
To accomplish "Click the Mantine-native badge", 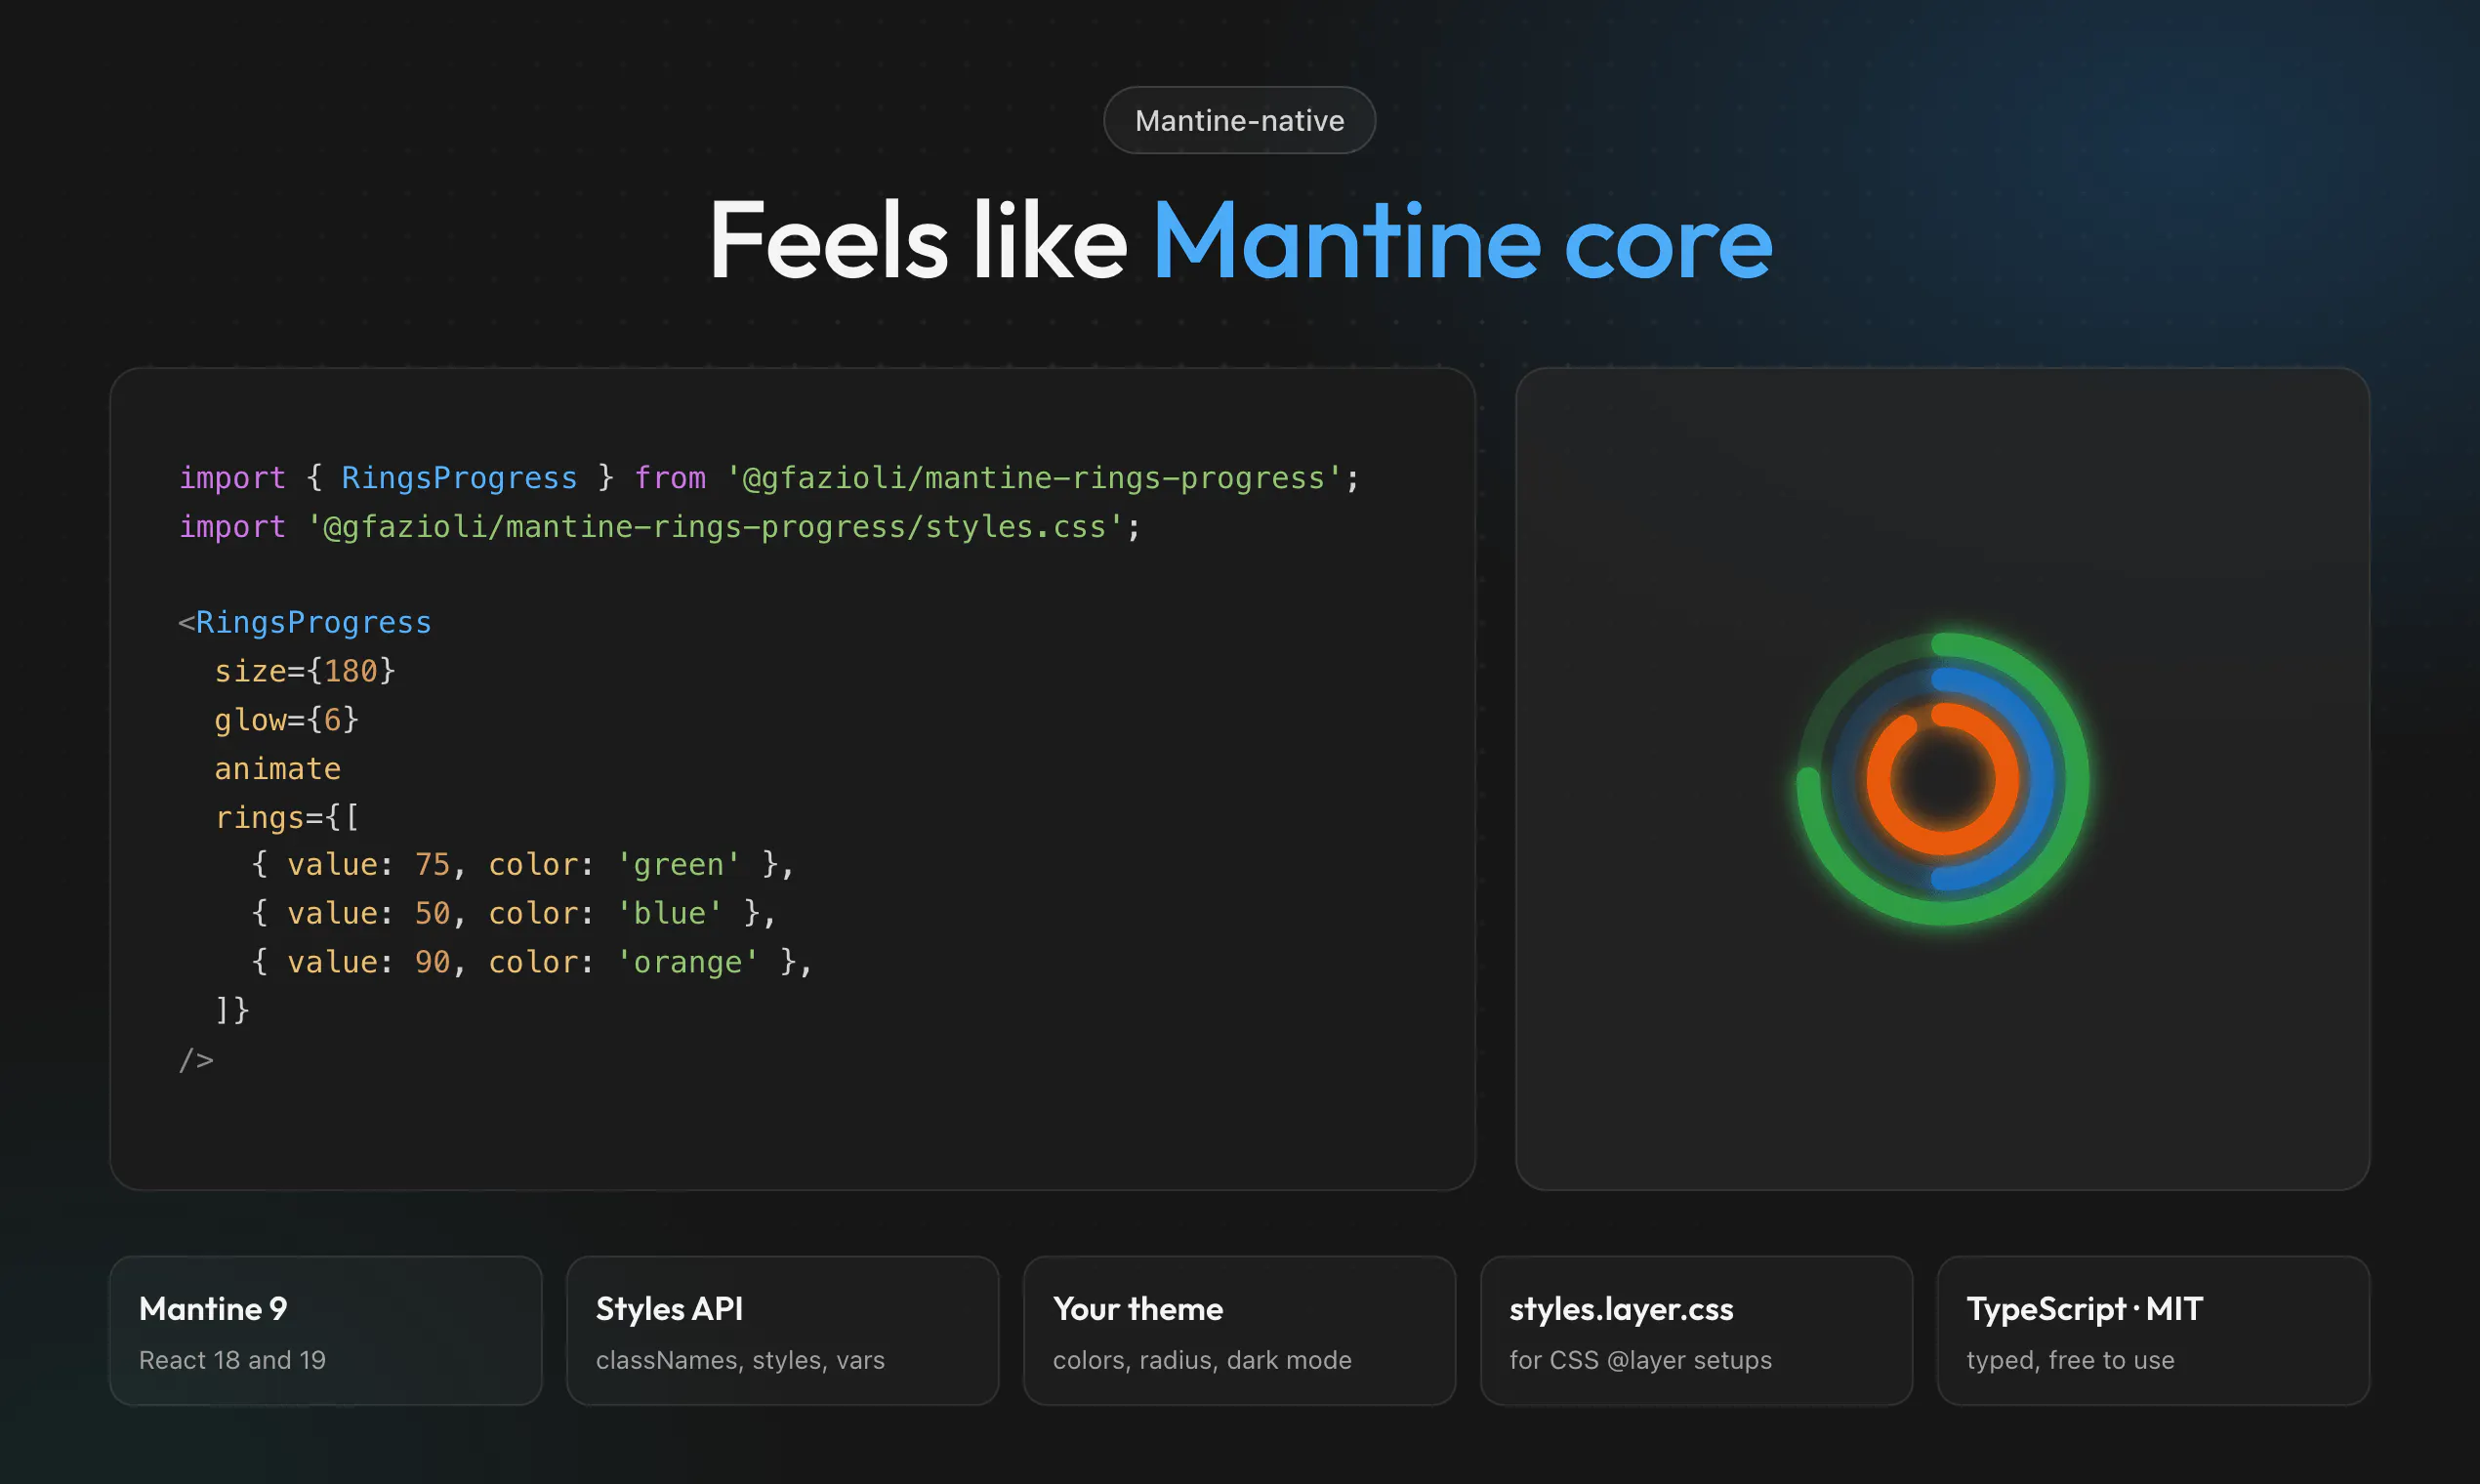I will 1239,120.
